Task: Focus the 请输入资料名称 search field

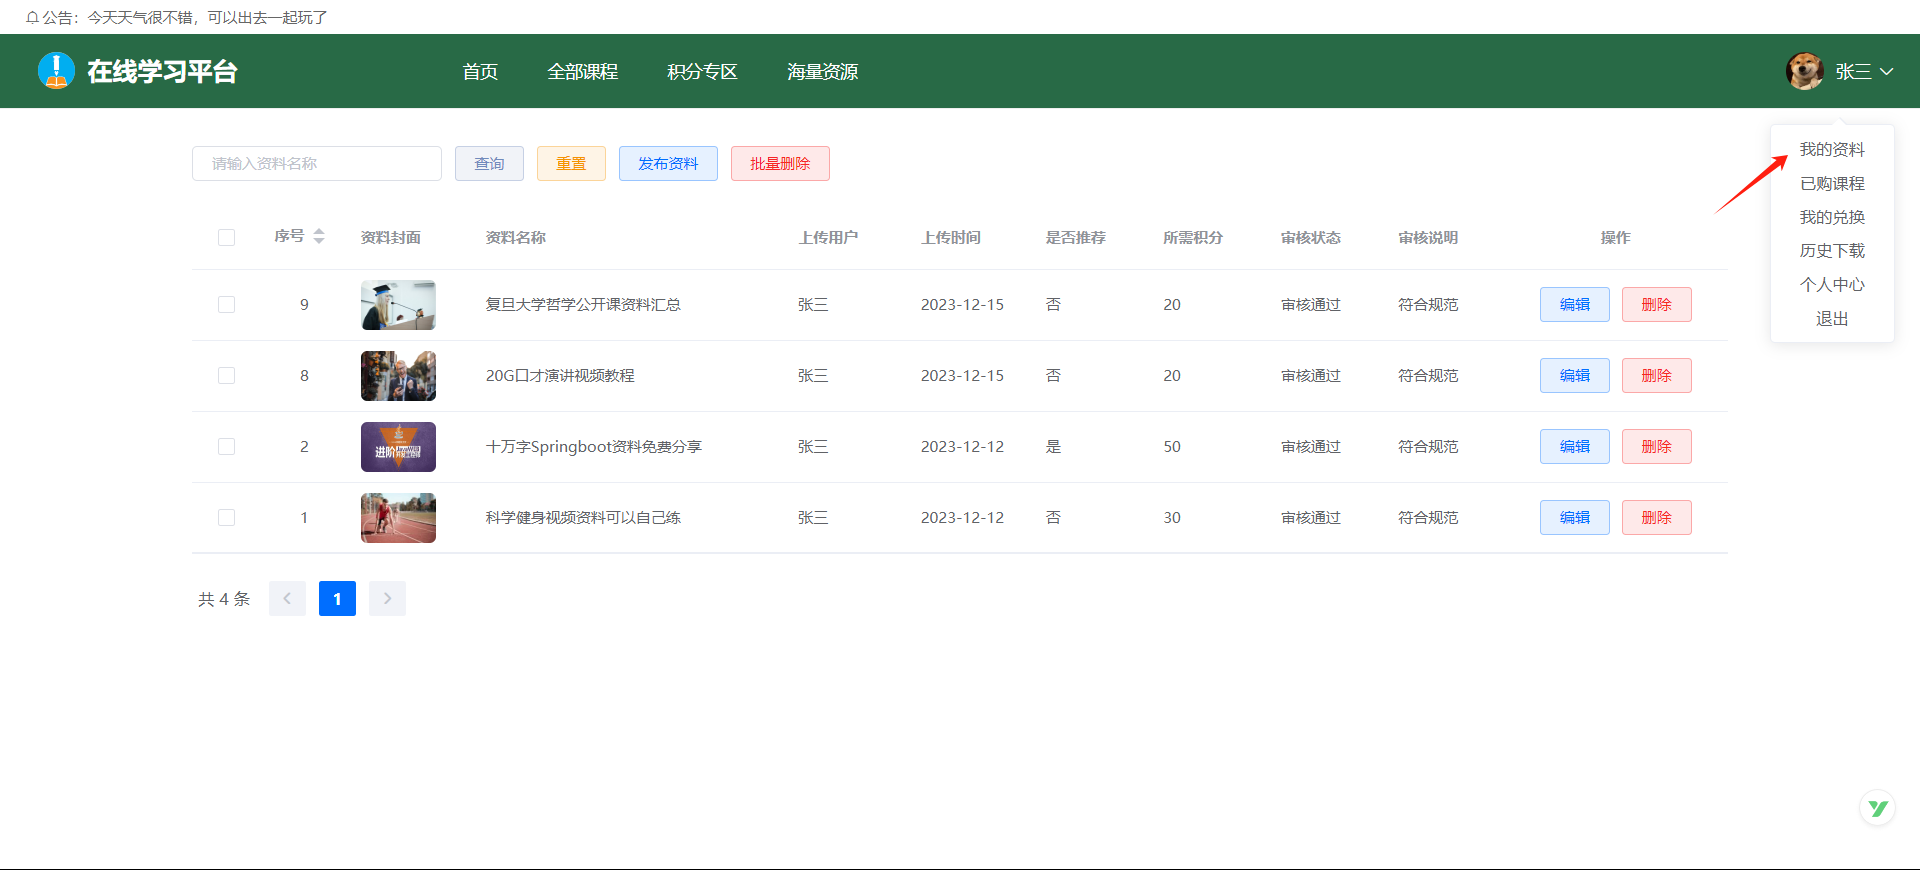Action: point(316,164)
